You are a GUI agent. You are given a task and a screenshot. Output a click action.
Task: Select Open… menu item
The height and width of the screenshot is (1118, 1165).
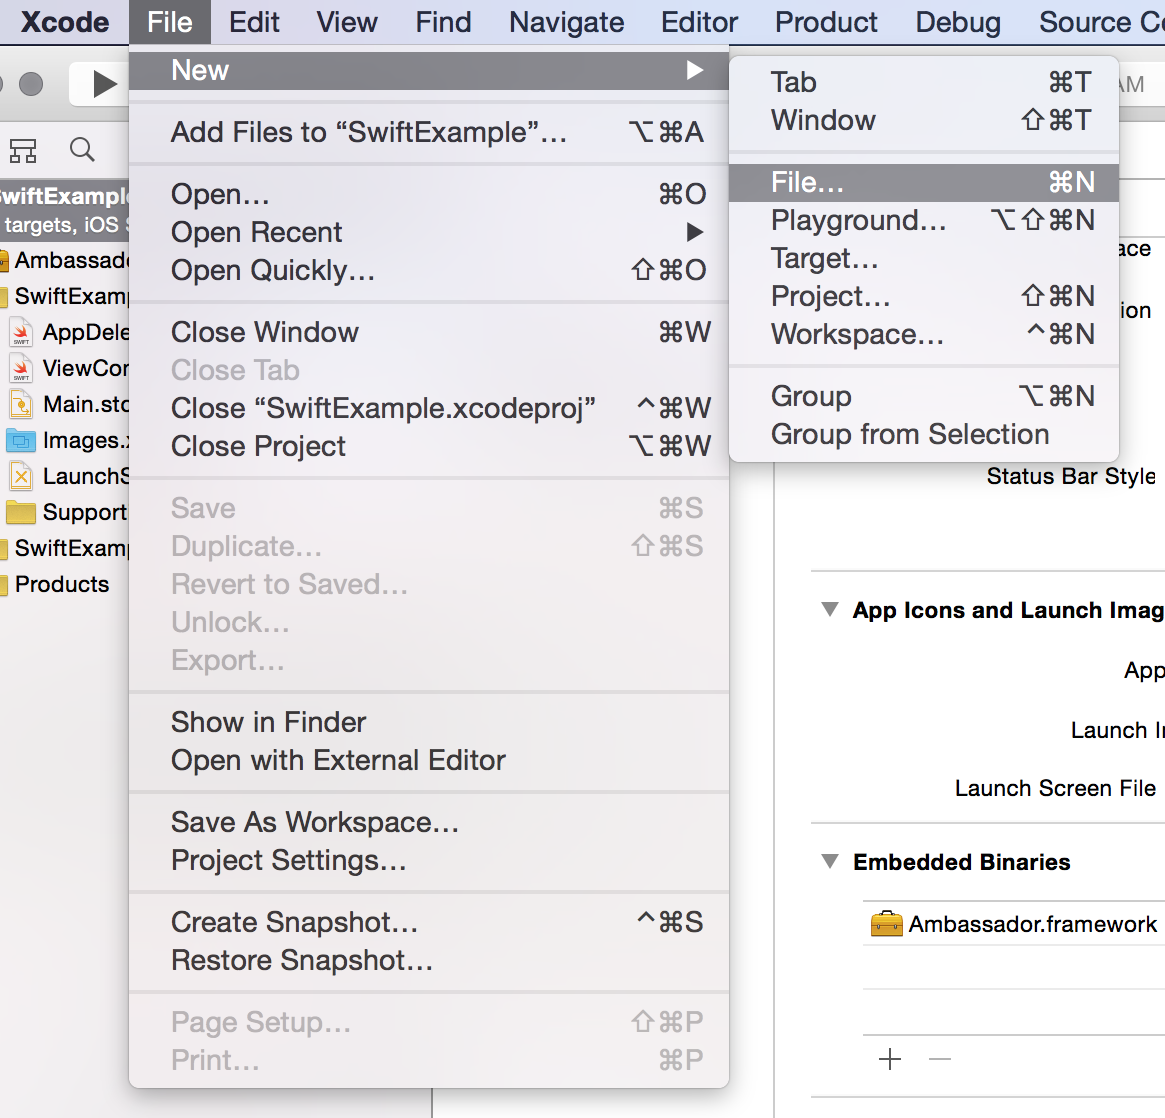click(x=429, y=195)
